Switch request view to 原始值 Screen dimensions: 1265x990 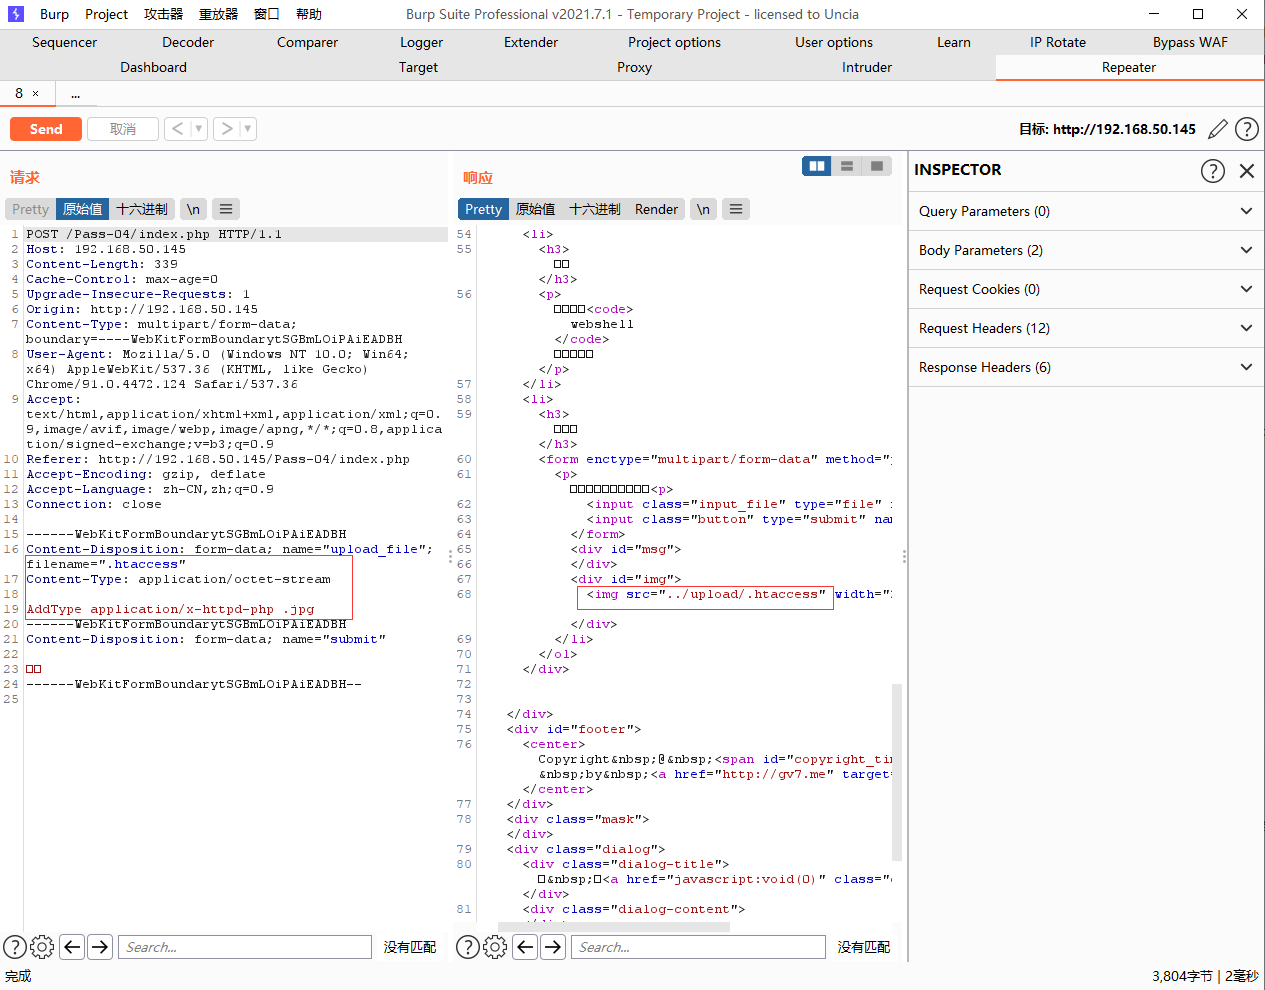[83, 209]
